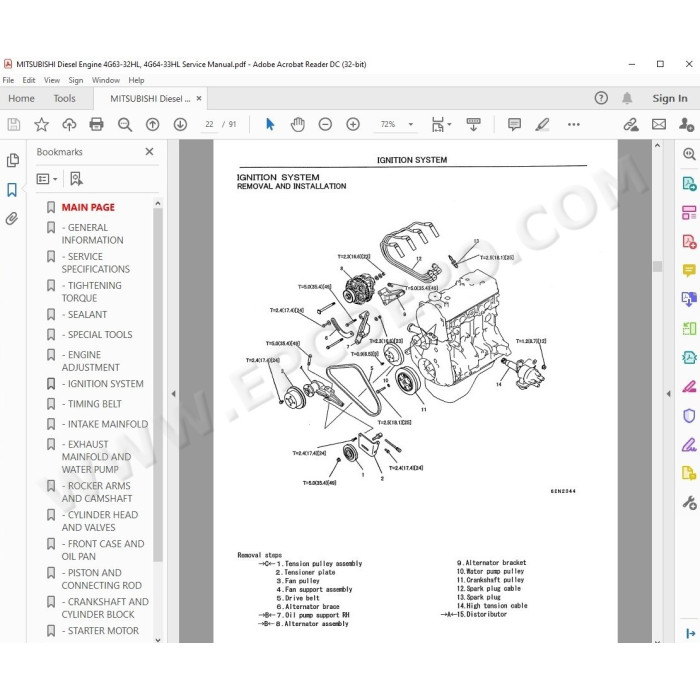This screenshot has height=700, width=700.
Task: Click the find current bookmark icon
Action: (x=76, y=179)
